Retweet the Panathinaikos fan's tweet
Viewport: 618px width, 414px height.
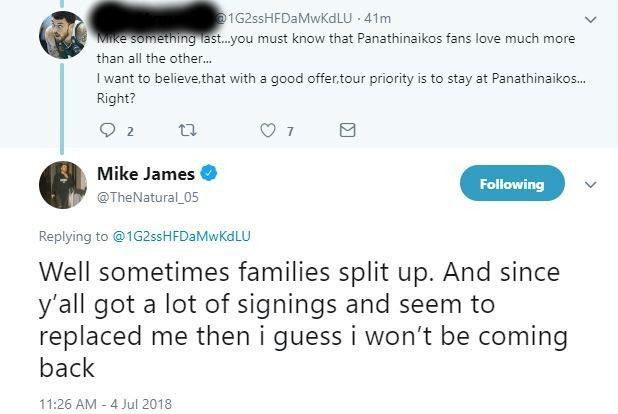tap(188, 130)
